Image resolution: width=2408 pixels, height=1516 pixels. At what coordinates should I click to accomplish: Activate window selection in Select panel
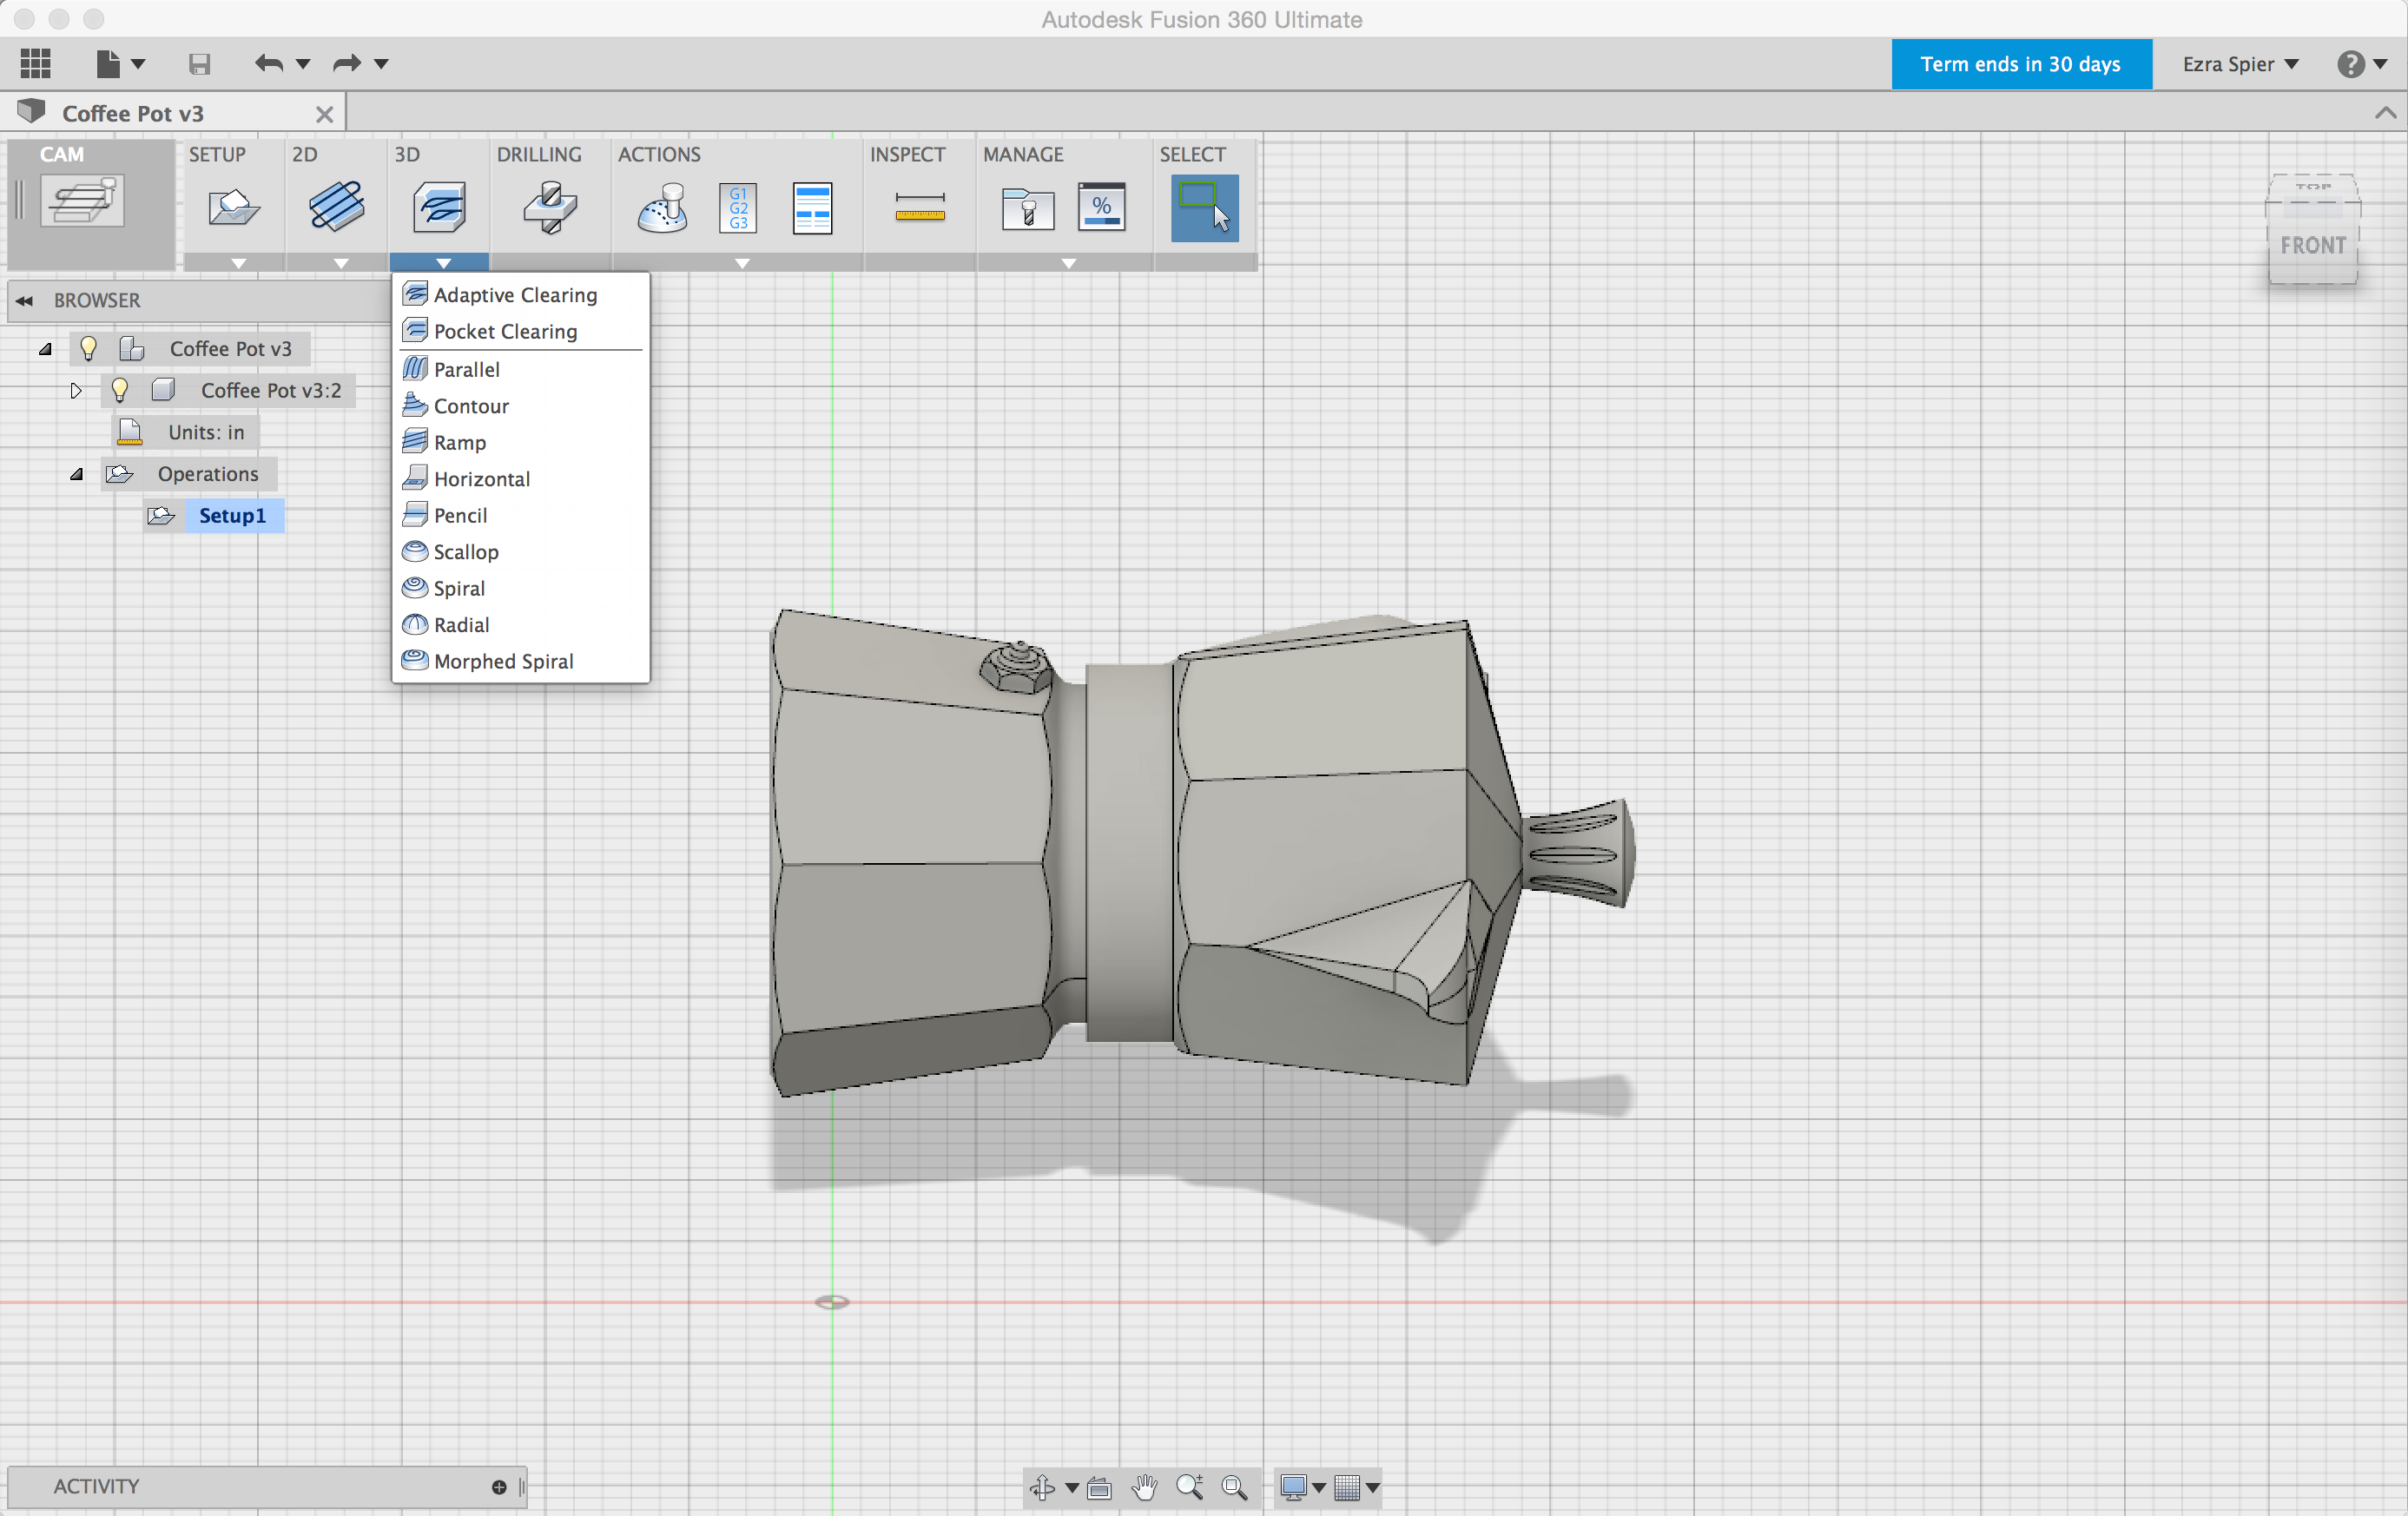(1203, 207)
